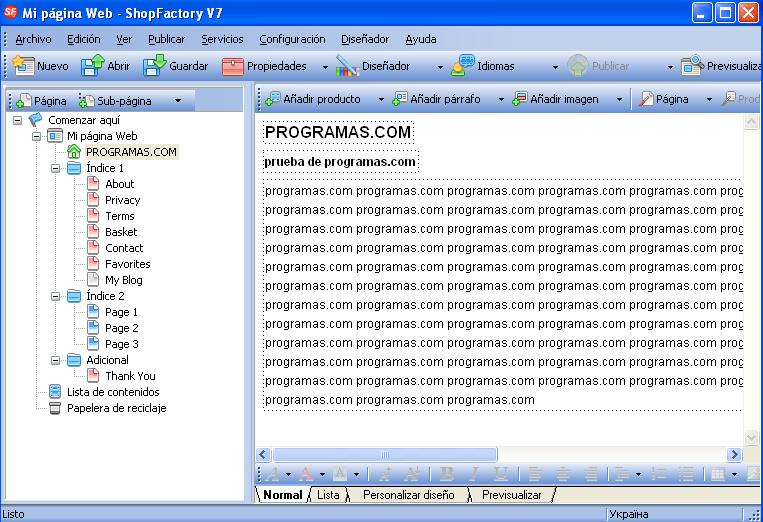Screen dimensions: 763x522
Task: Select the Privacy page in tree
Action: tap(122, 200)
